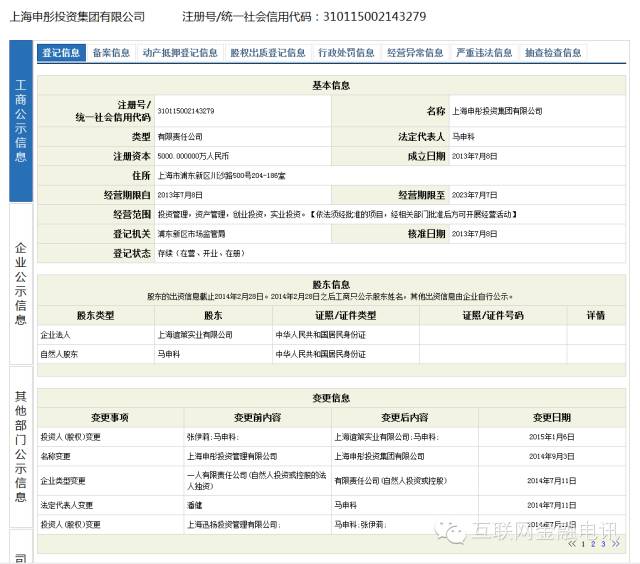640x564 pixels.
Task: Click the 经营范围 description text
Action: 337,214
